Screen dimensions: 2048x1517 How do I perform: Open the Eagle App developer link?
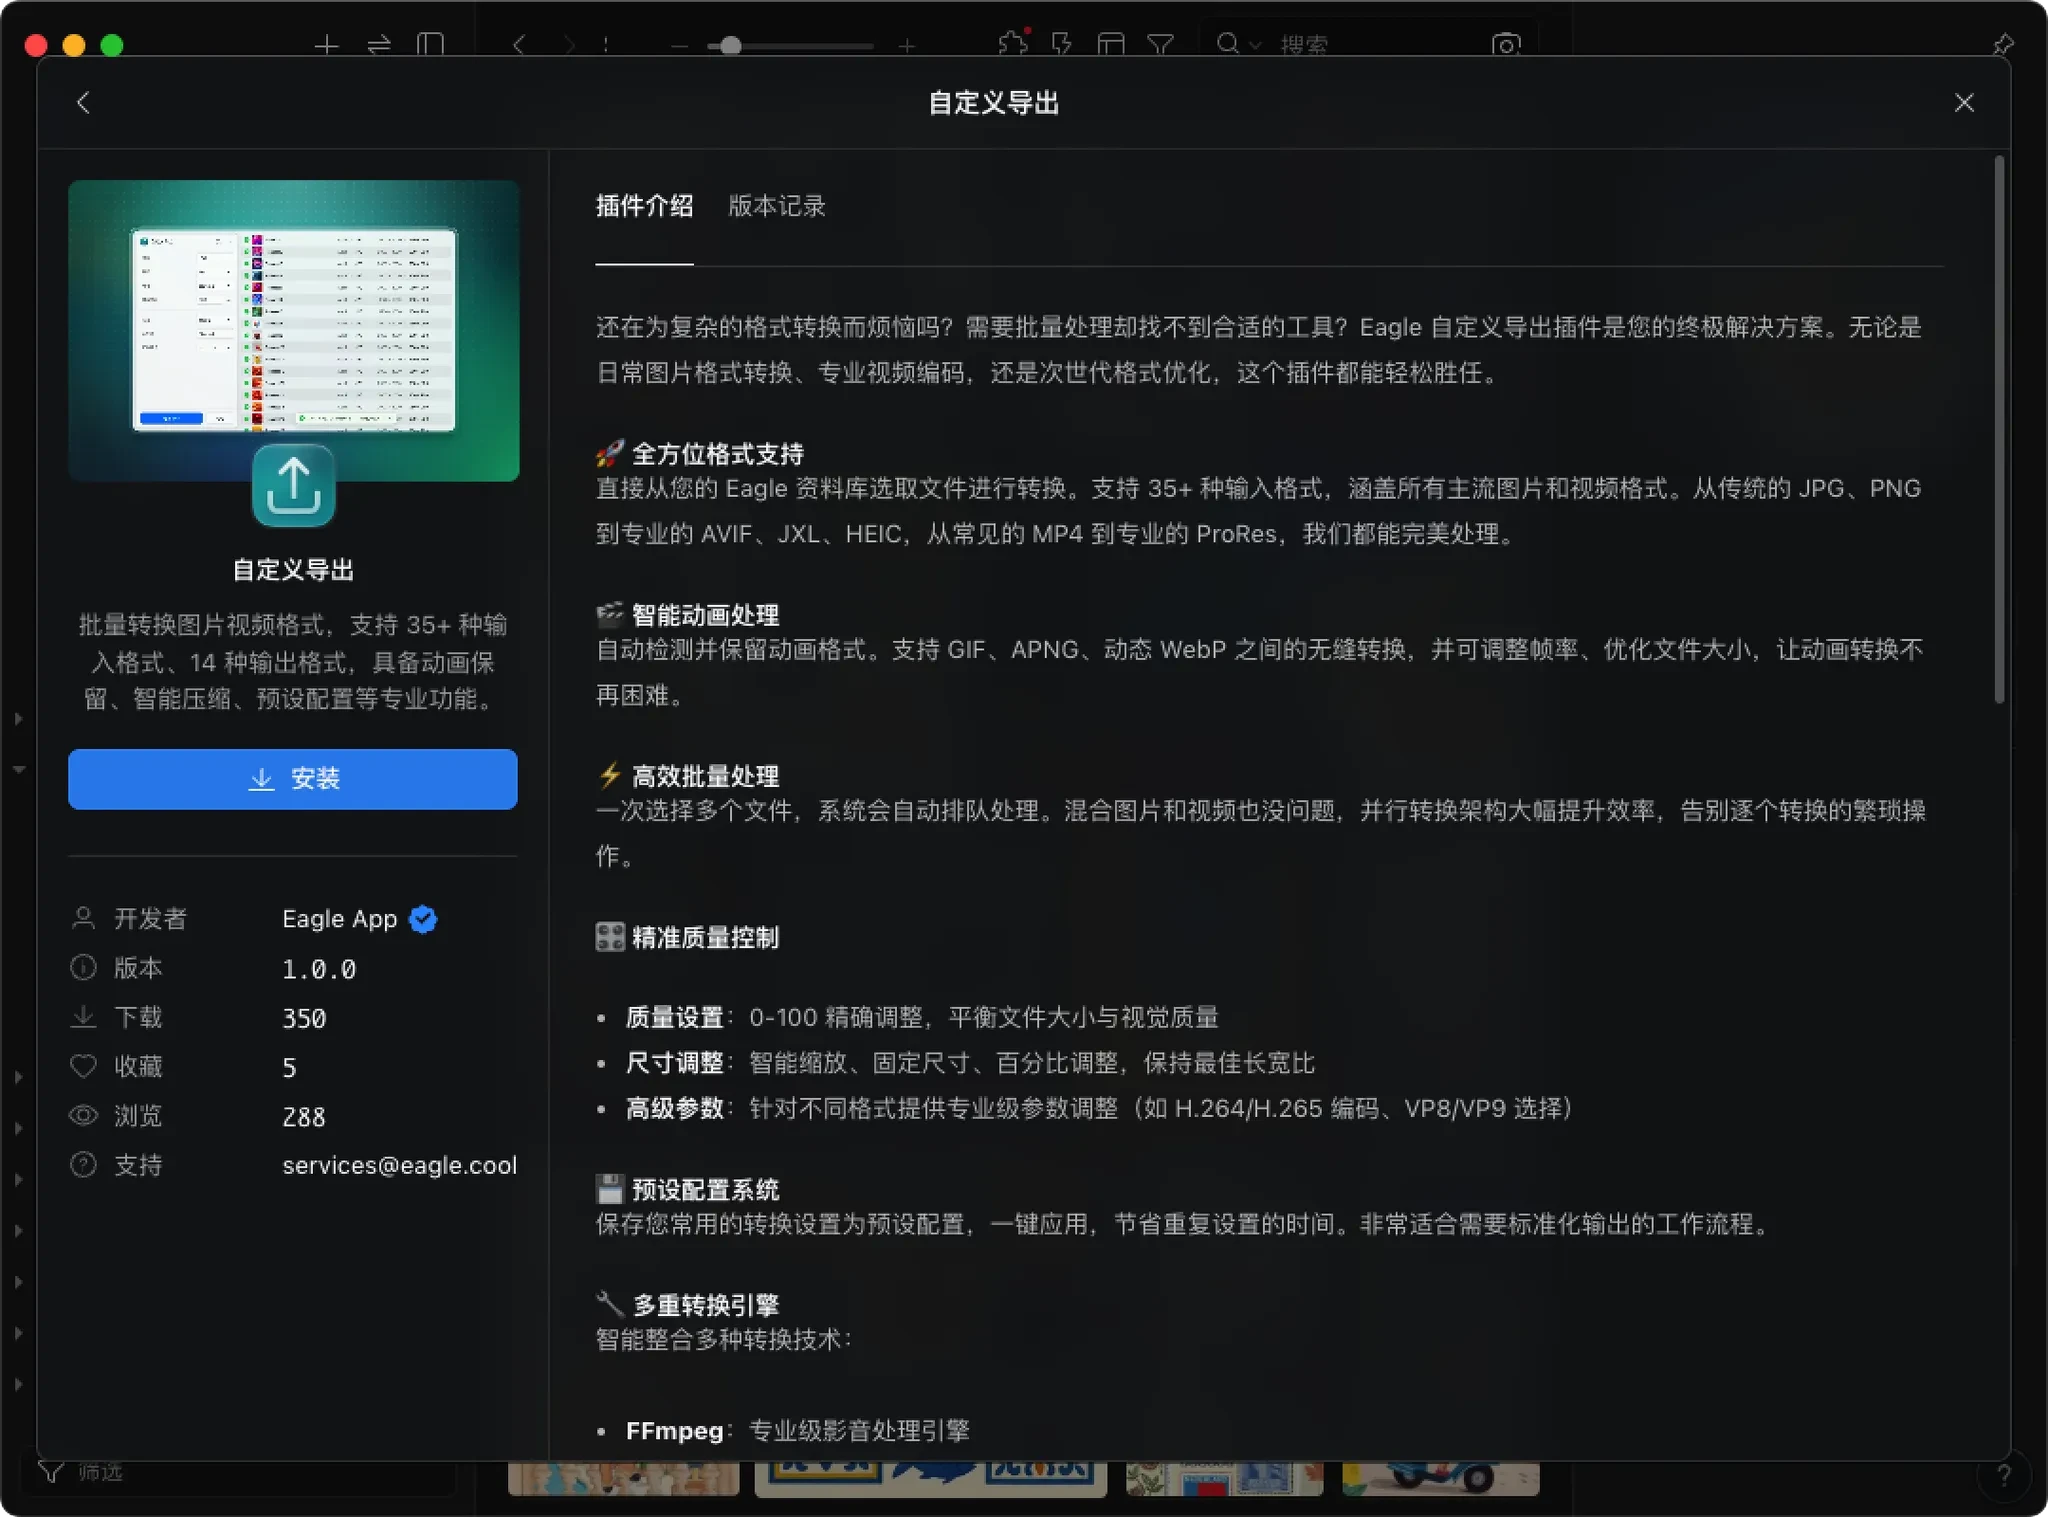point(340,919)
